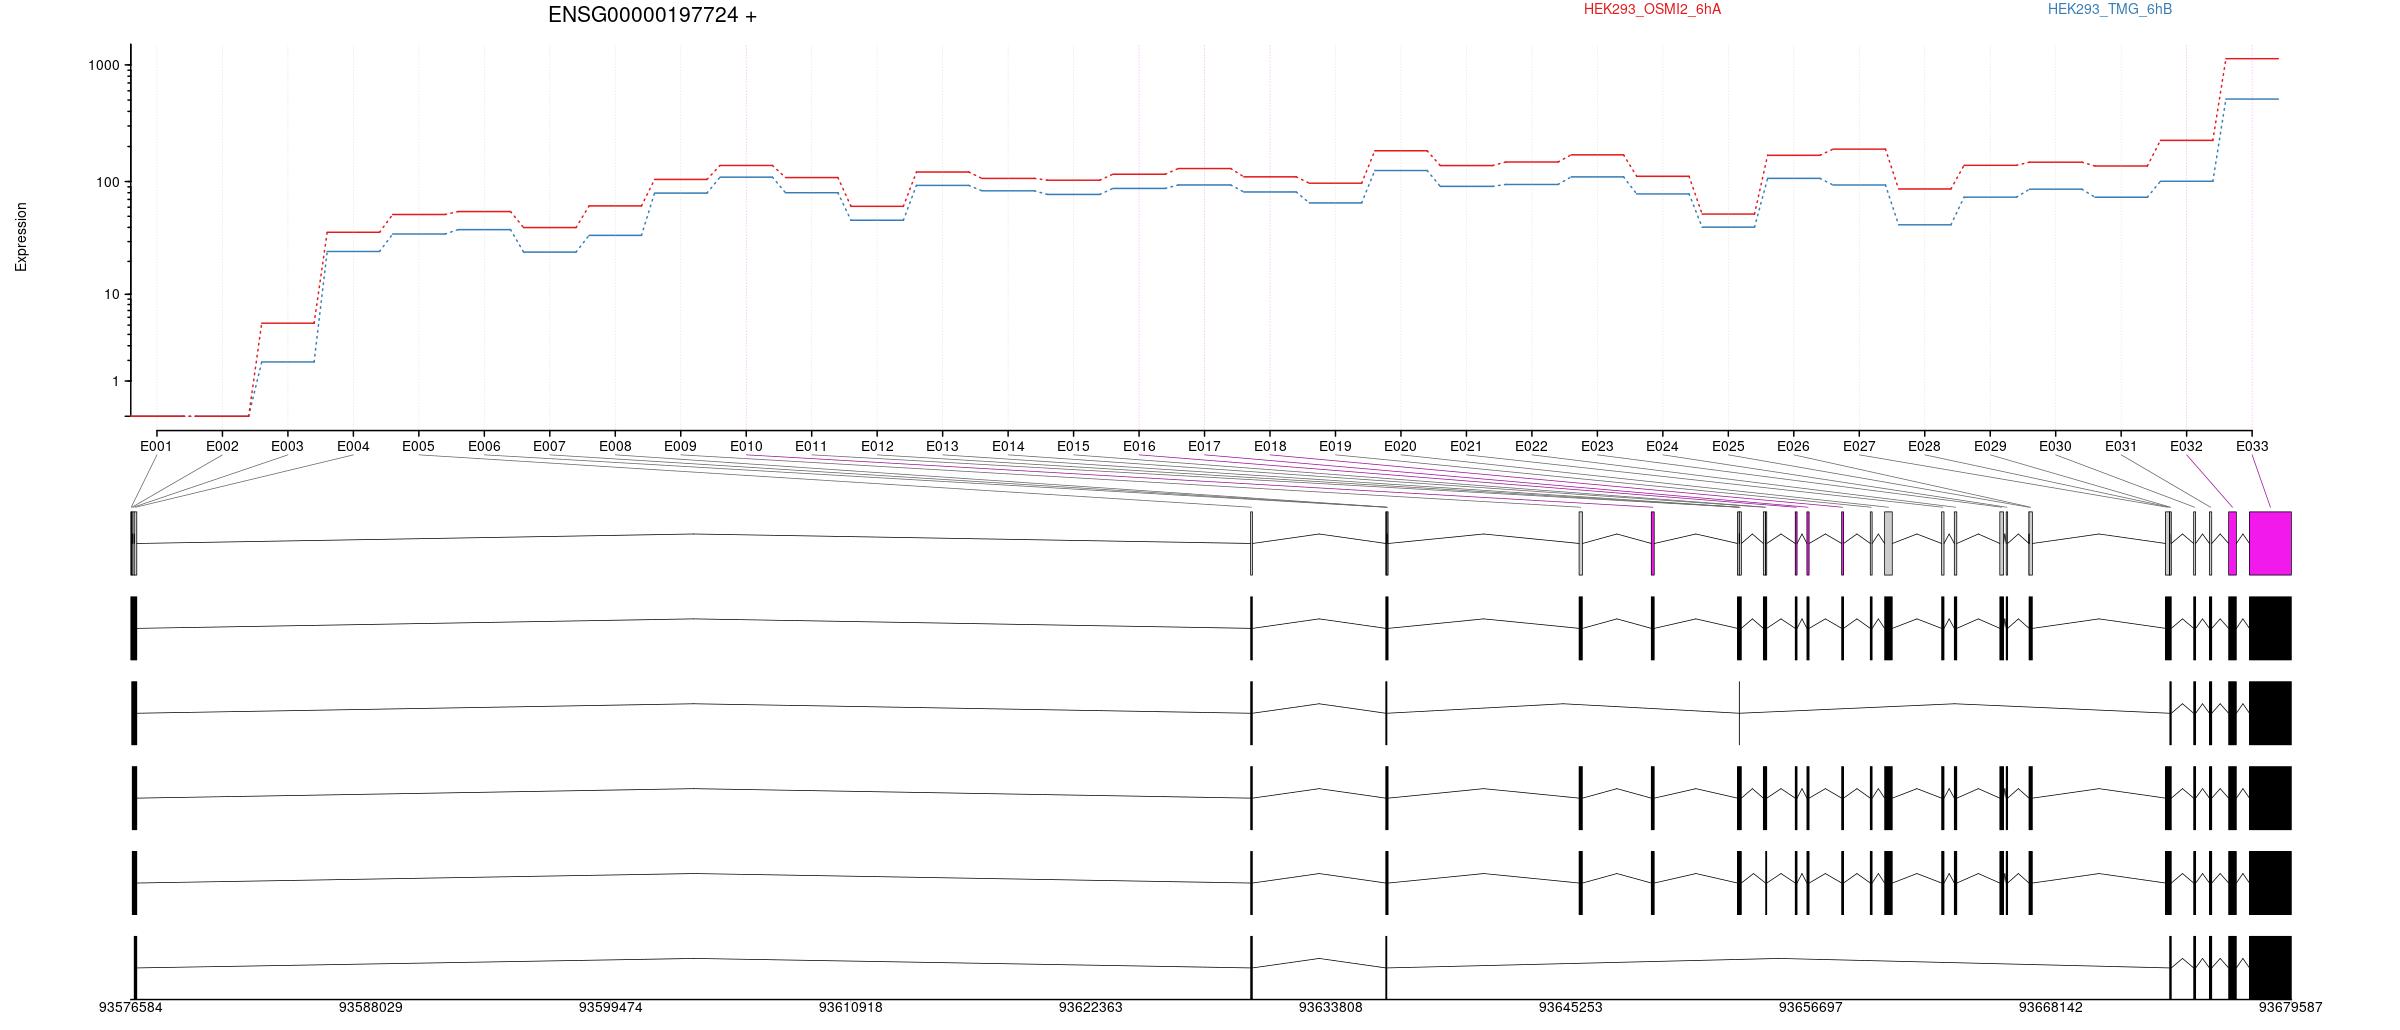Click exon label E024
2400x1030 pixels.
1662,446
